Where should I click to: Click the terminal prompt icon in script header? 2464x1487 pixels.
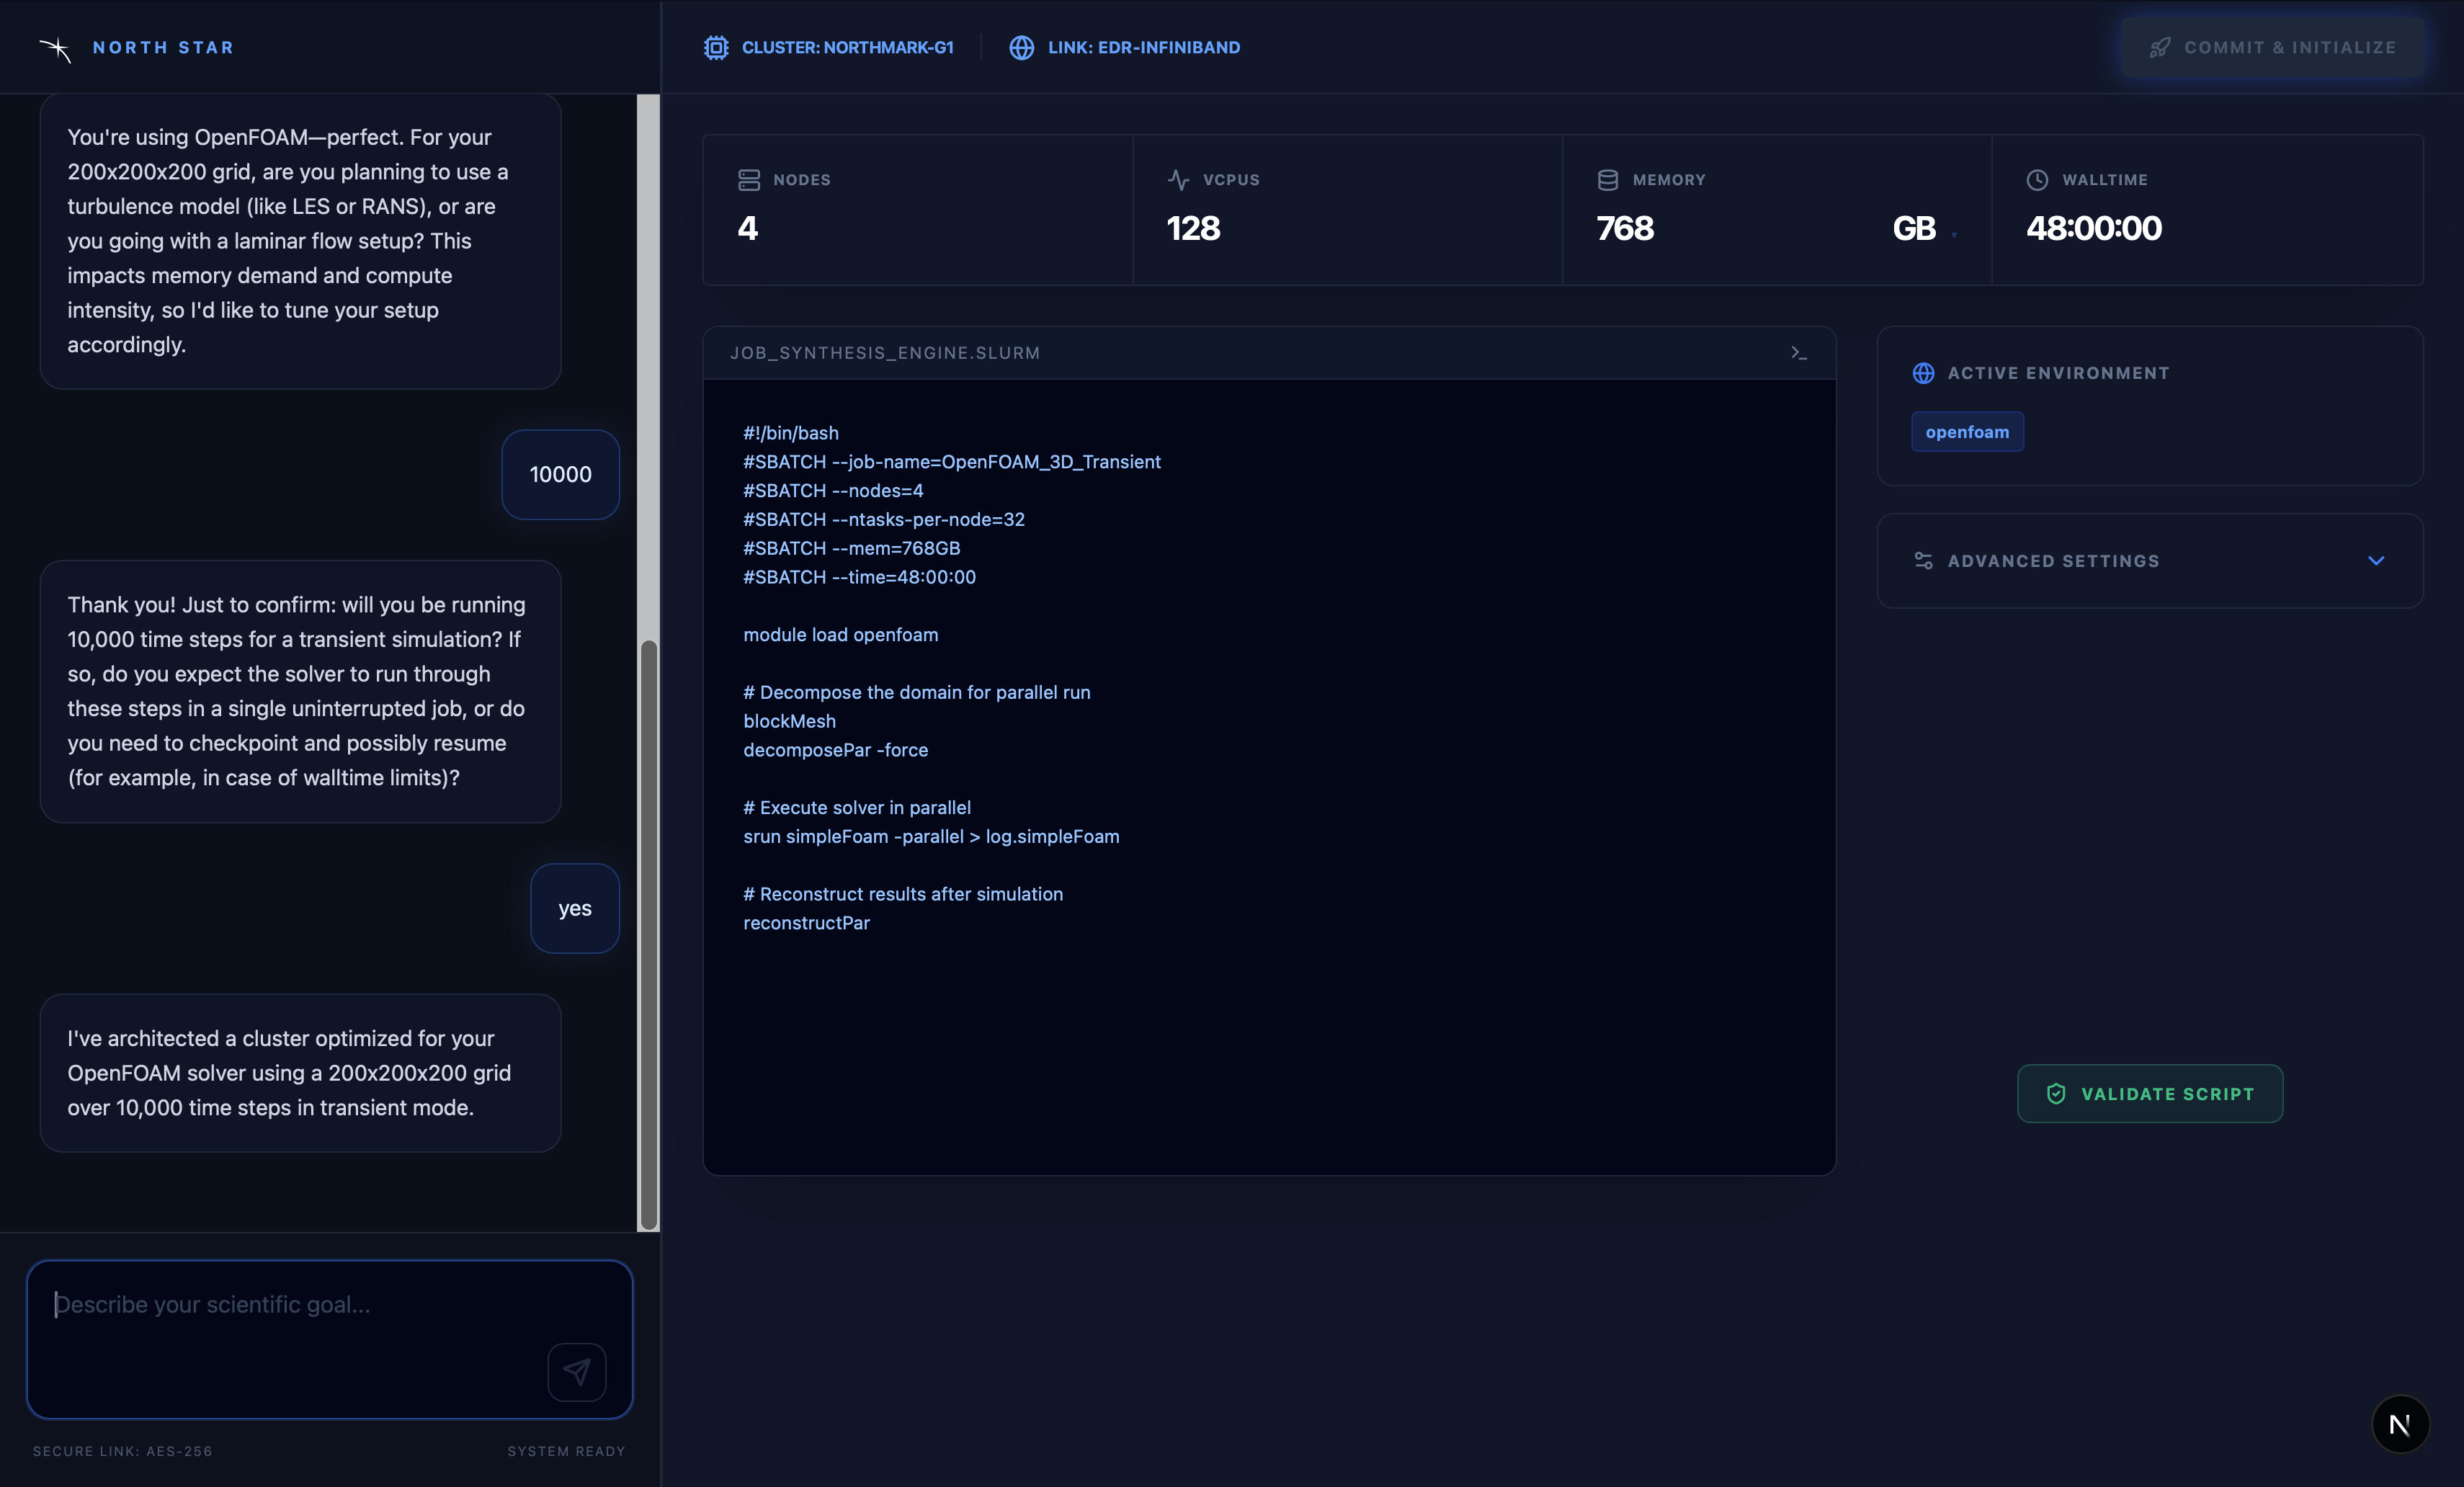1799,353
